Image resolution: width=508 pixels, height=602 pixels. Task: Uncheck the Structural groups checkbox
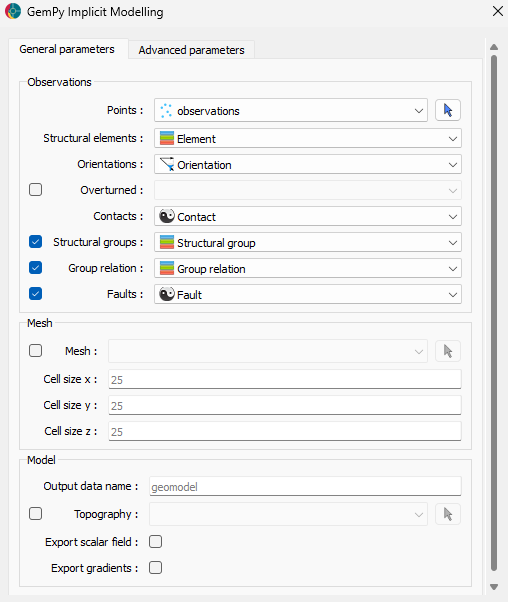point(35,242)
